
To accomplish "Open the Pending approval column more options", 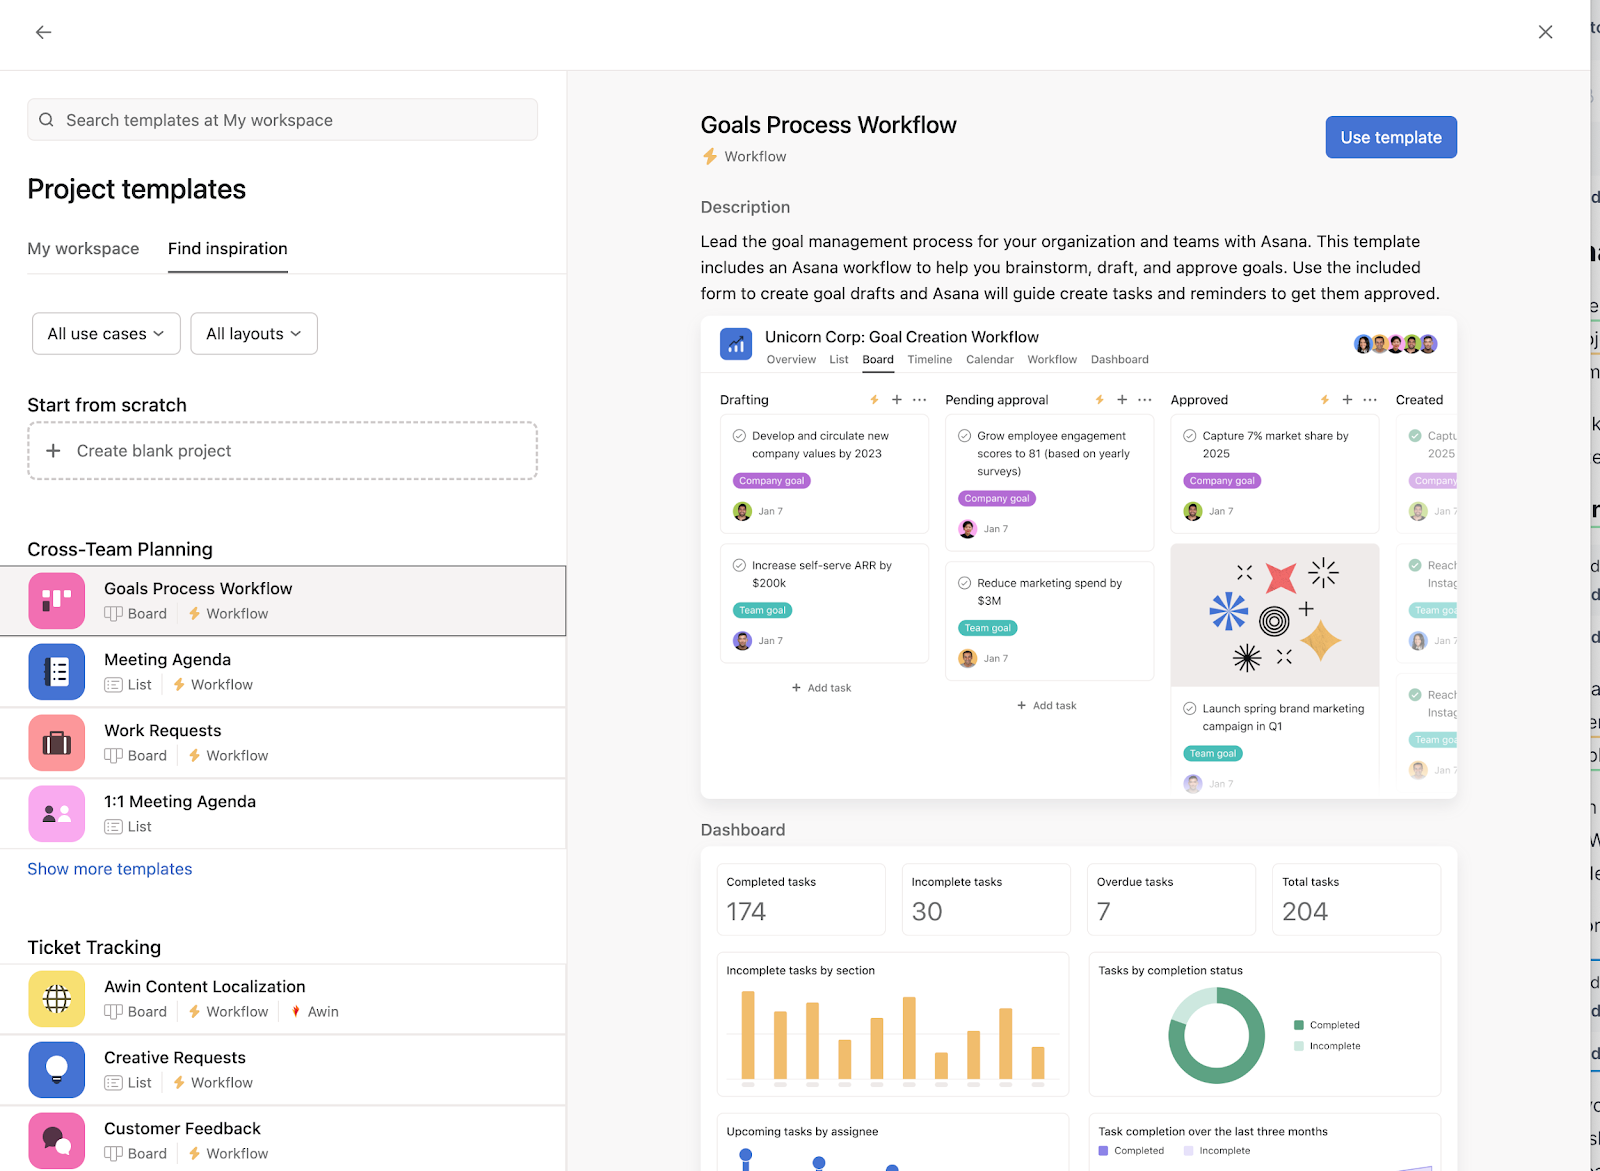I will pos(1145,400).
